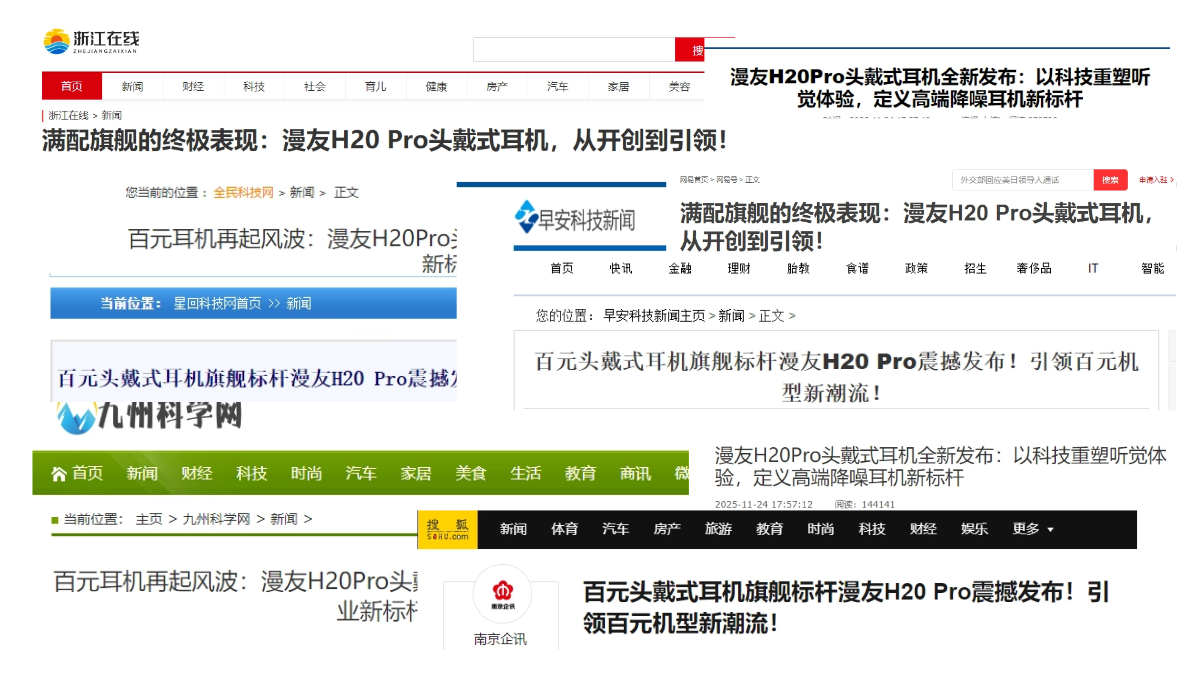Open 商讯 on the green 九州科学网 bar
This screenshot has height=675, width=1200.
pos(635,473)
